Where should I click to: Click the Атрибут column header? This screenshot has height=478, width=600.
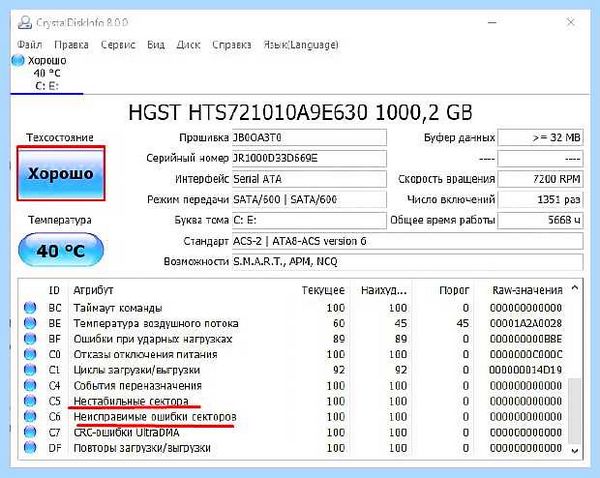pyautogui.click(x=93, y=290)
